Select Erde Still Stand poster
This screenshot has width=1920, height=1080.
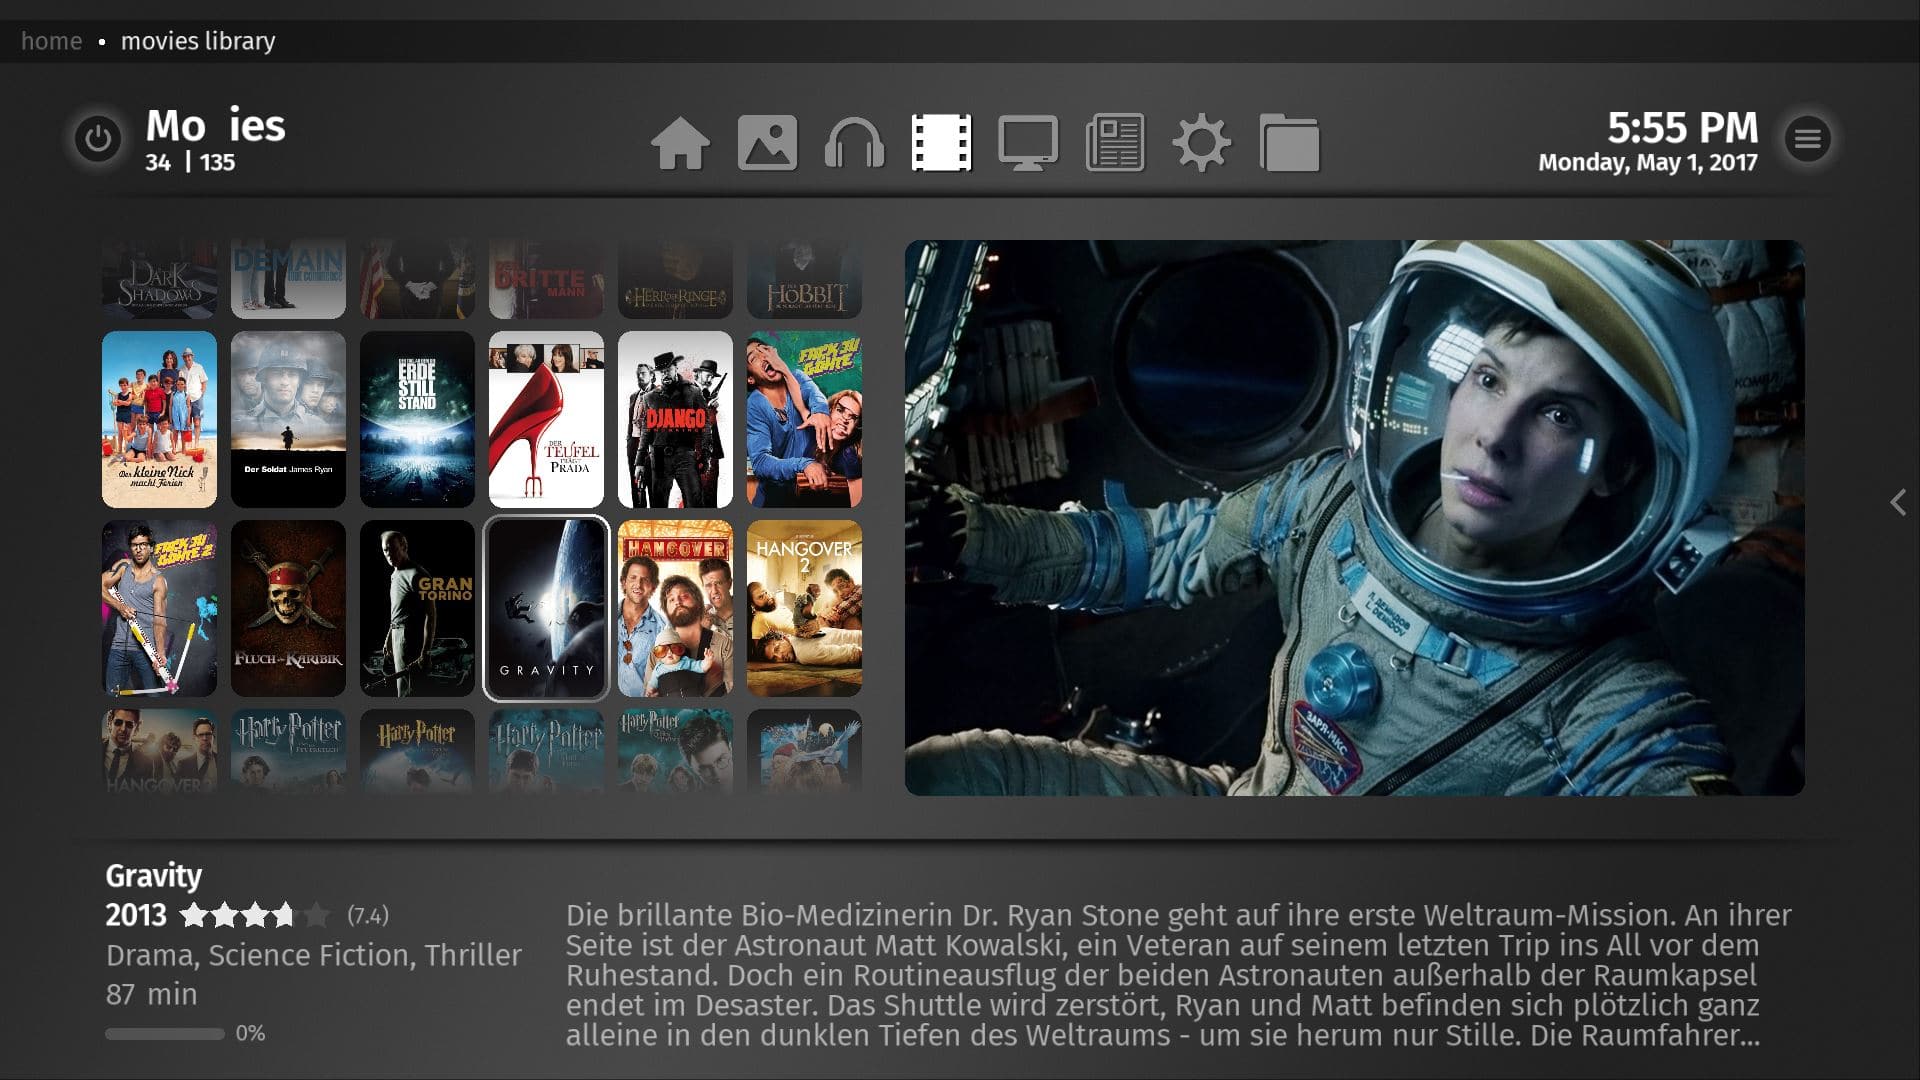[417, 420]
